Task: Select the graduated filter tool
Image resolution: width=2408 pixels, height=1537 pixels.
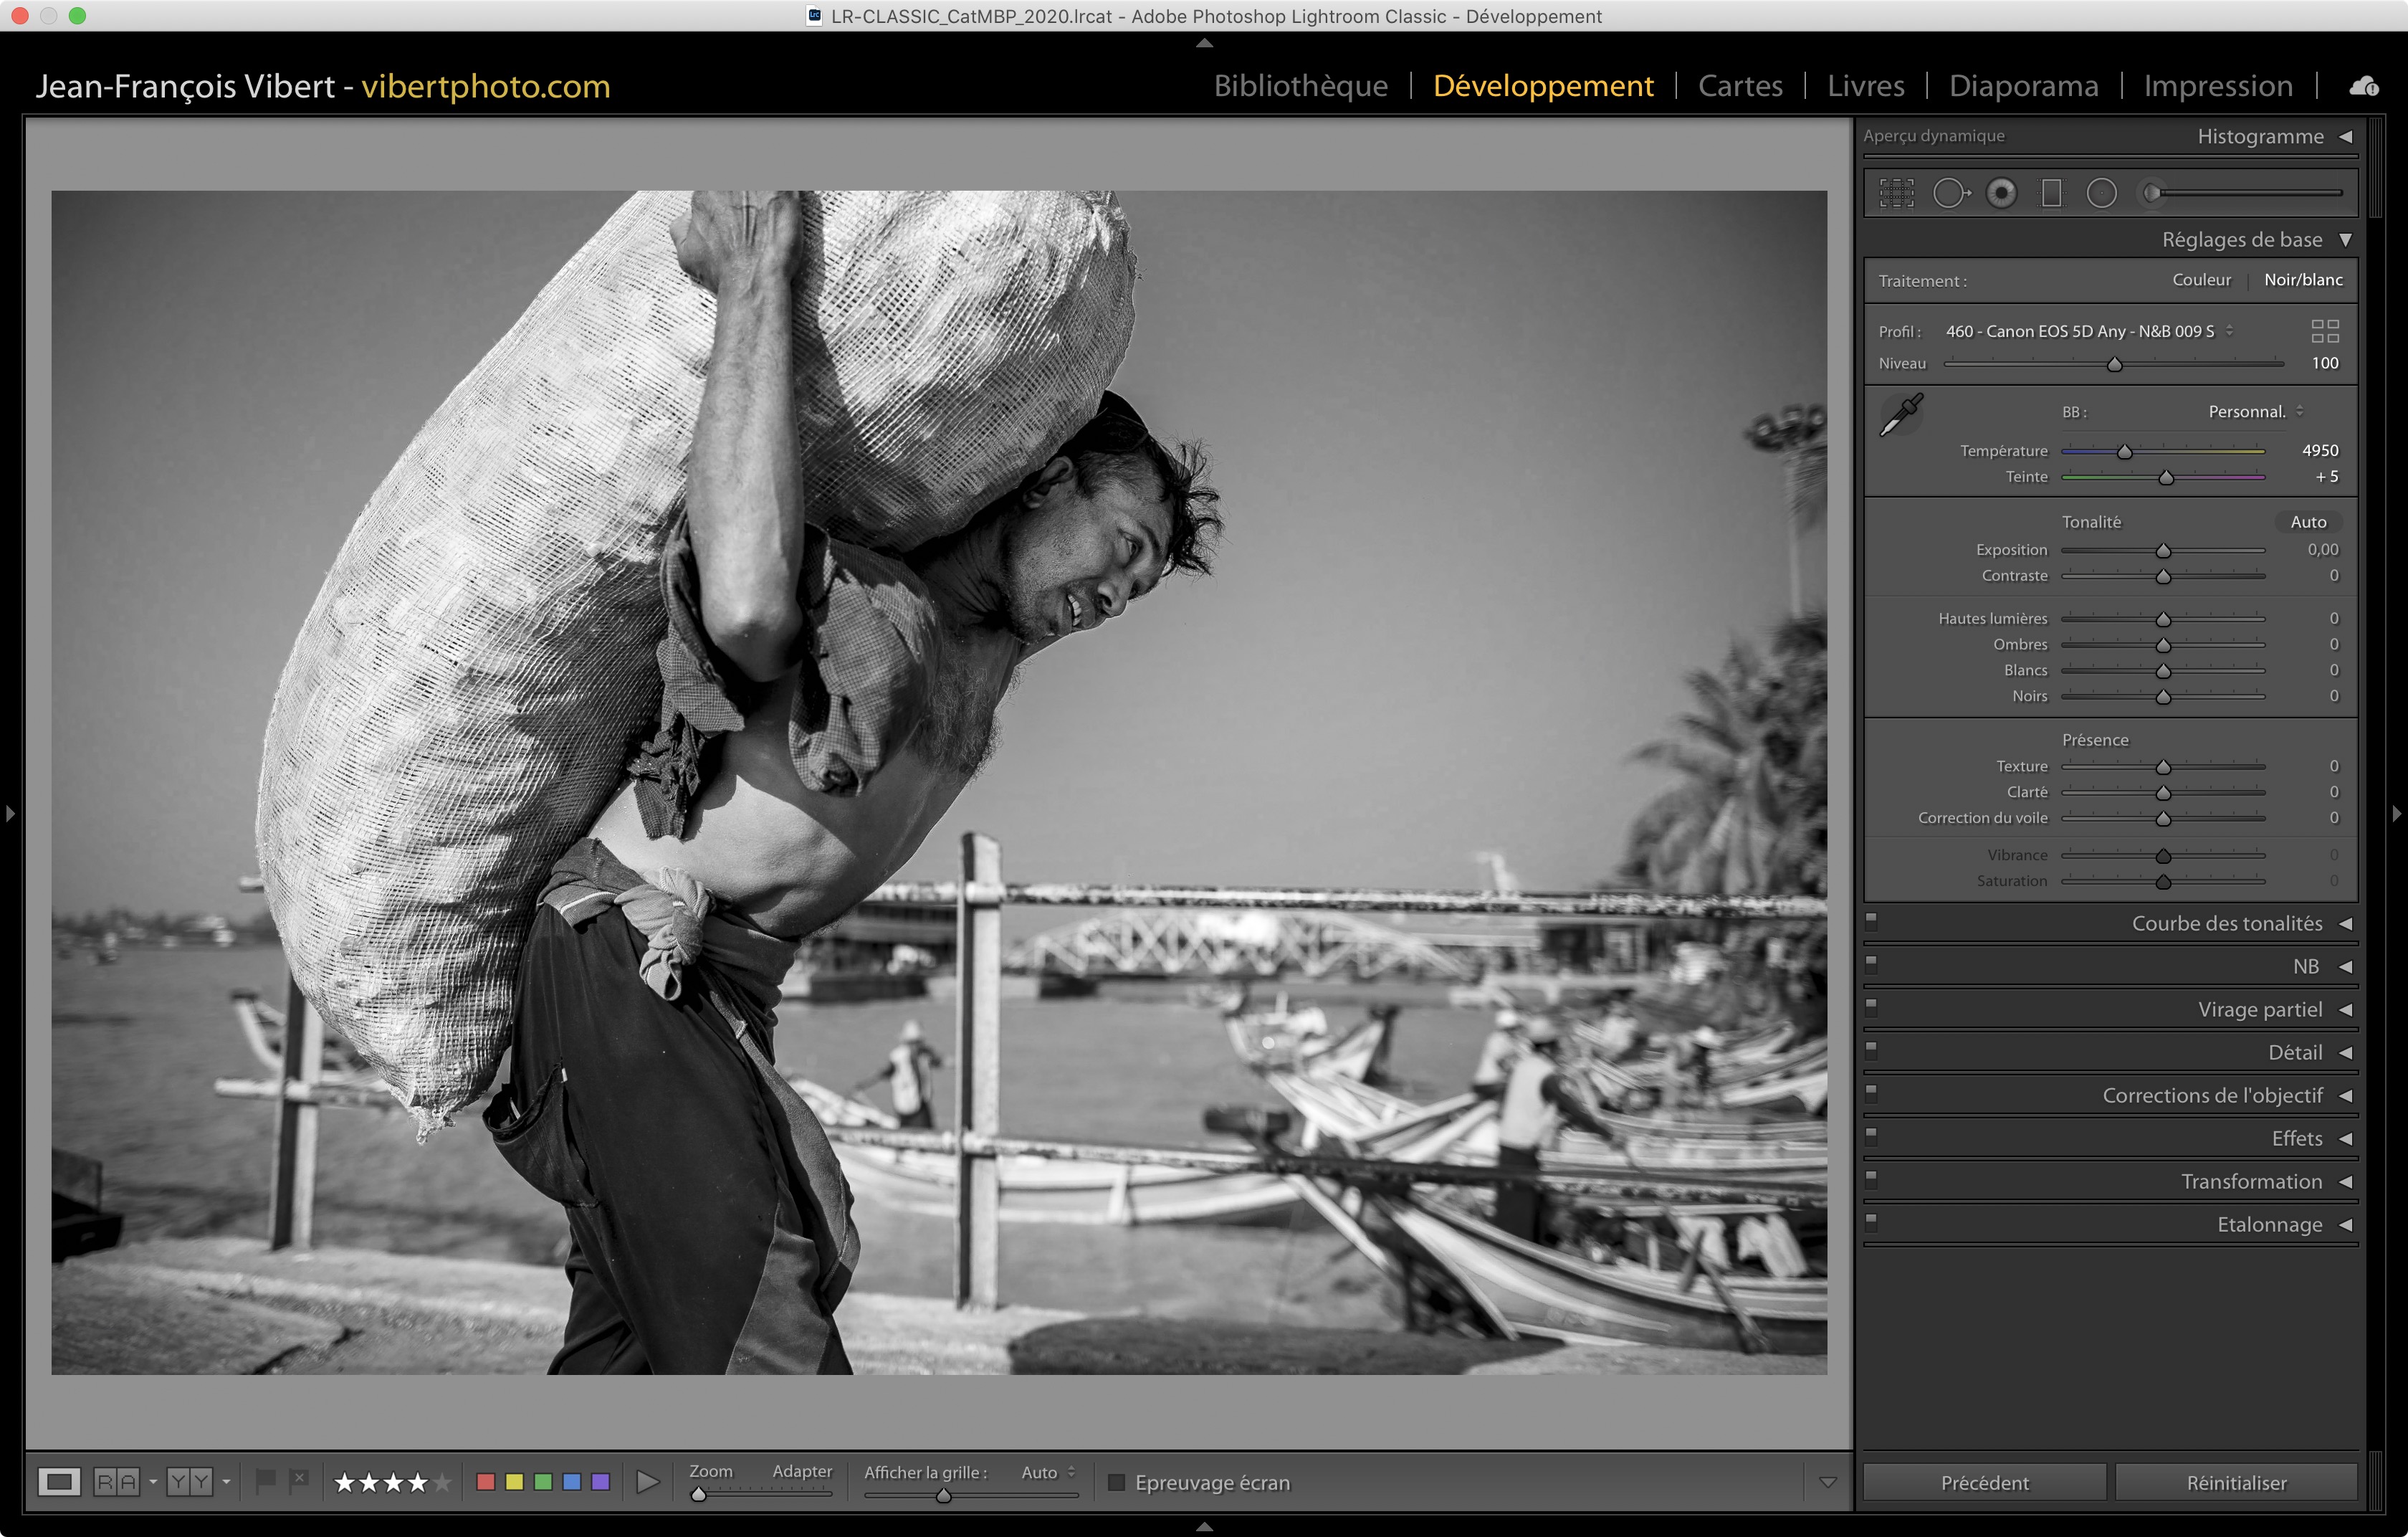Action: pyautogui.click(x=2051, y=193)
